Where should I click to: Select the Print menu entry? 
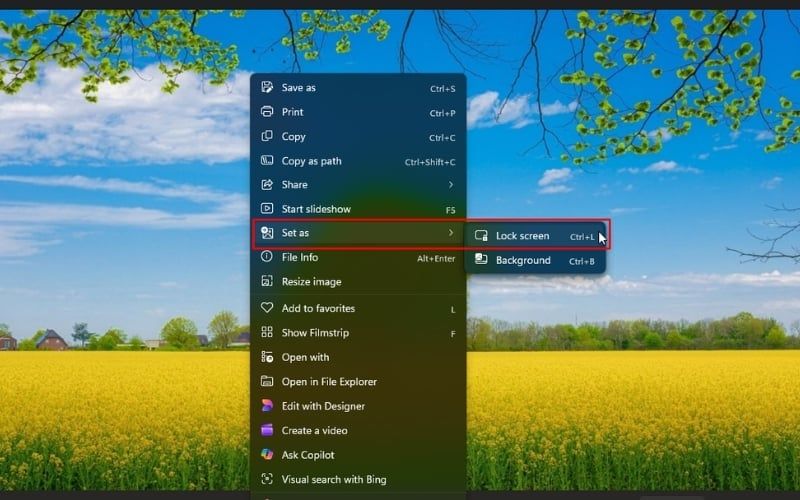click(359, 112)
